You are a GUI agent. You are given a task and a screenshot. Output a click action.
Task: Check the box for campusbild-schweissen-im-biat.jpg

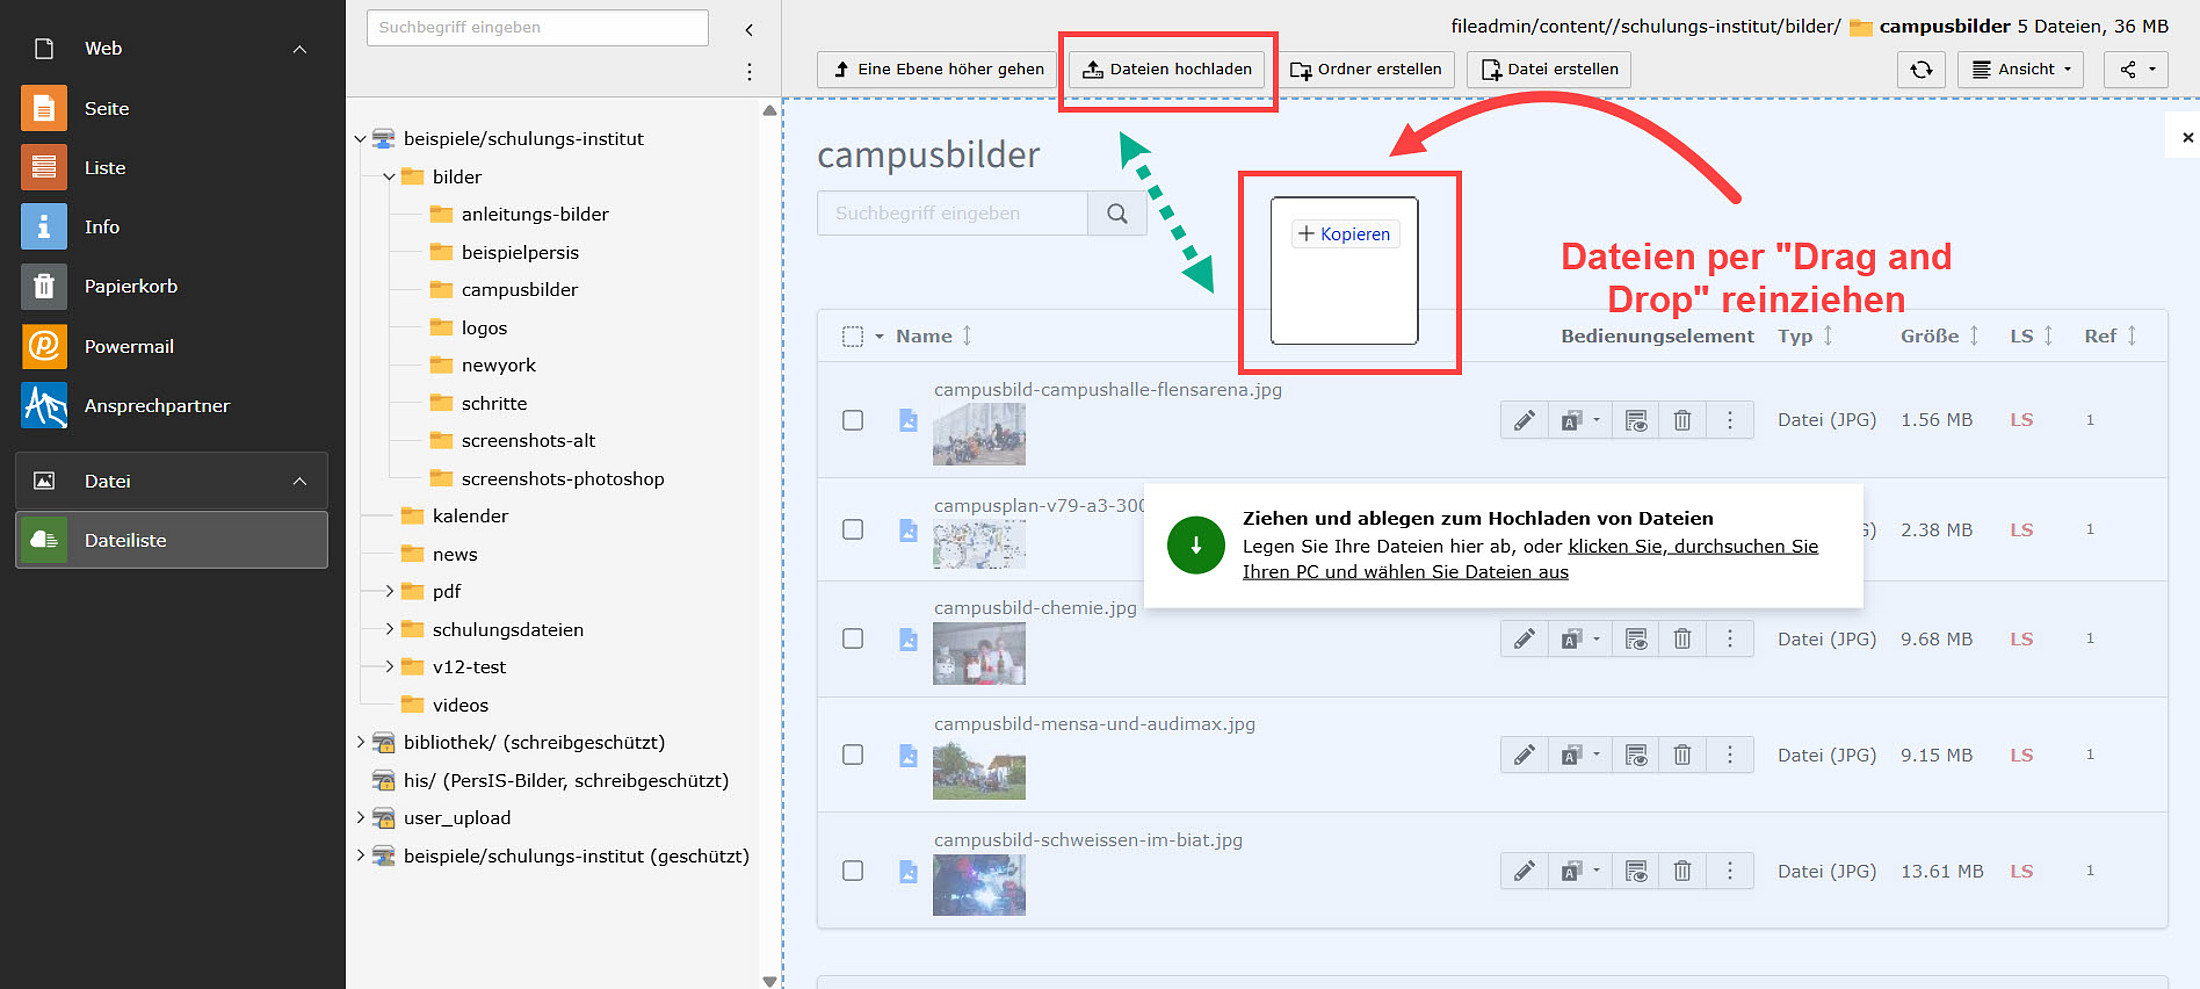tap(853, 871)
